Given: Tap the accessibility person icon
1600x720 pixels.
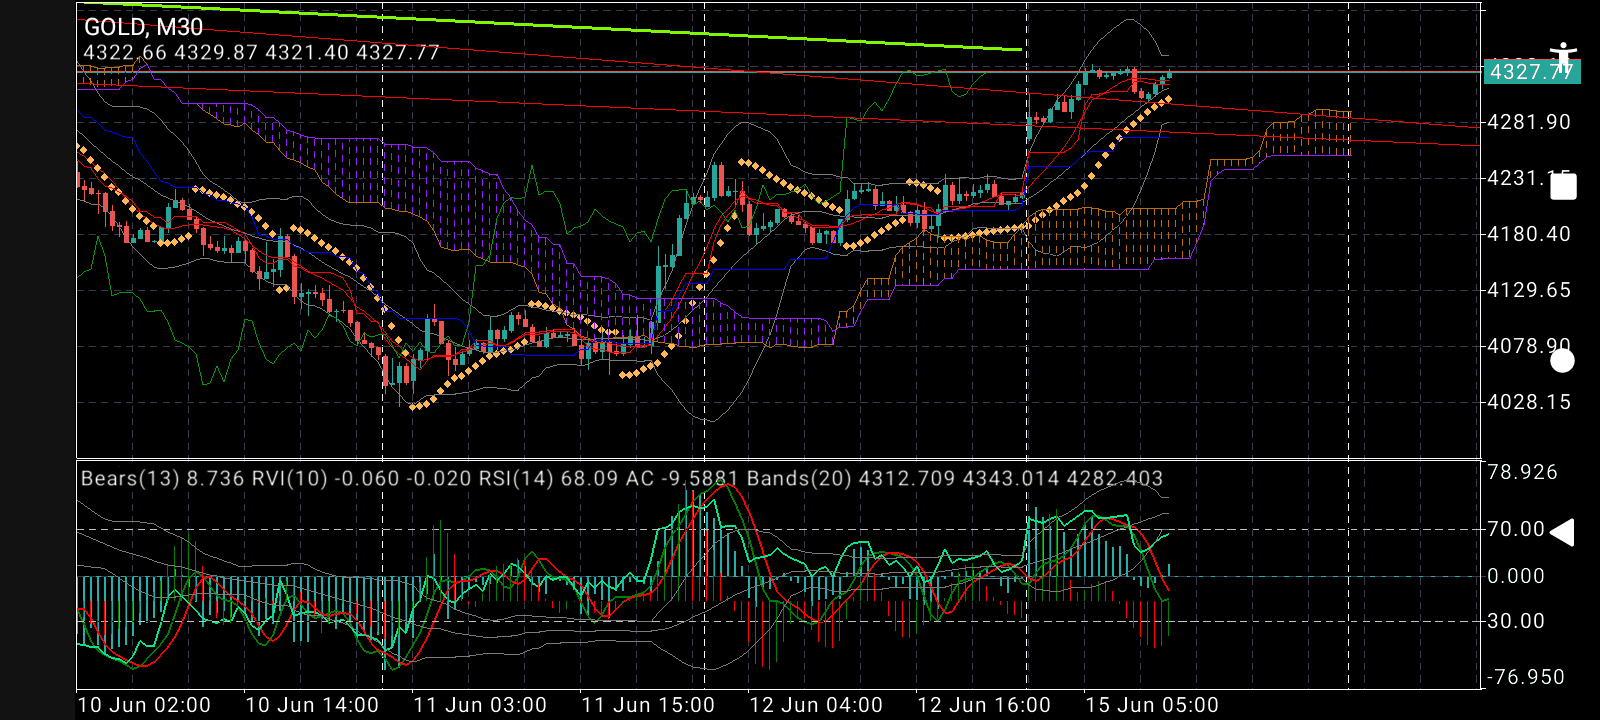Looking at the screenshot, I should [1562, 57].
